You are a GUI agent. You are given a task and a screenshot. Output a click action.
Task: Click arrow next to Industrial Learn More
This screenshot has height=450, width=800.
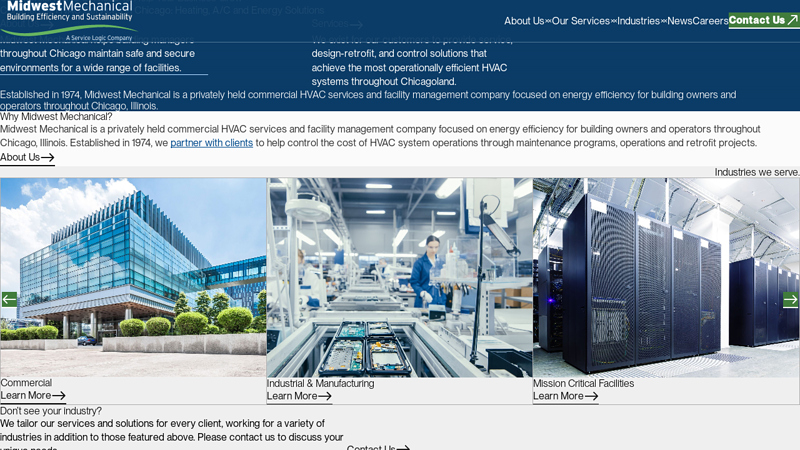pyautogui.click(x=325, y=396)
